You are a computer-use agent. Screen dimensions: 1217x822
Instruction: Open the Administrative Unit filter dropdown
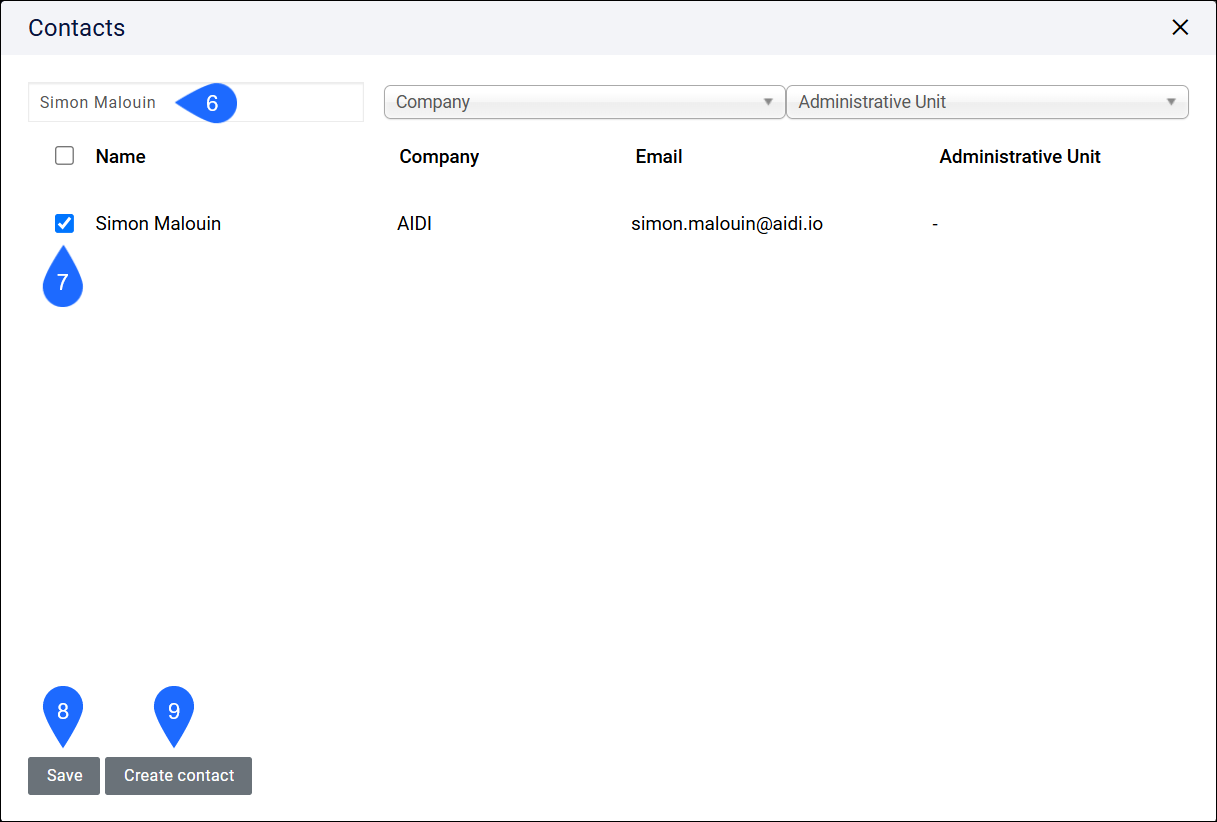(987, 102)
